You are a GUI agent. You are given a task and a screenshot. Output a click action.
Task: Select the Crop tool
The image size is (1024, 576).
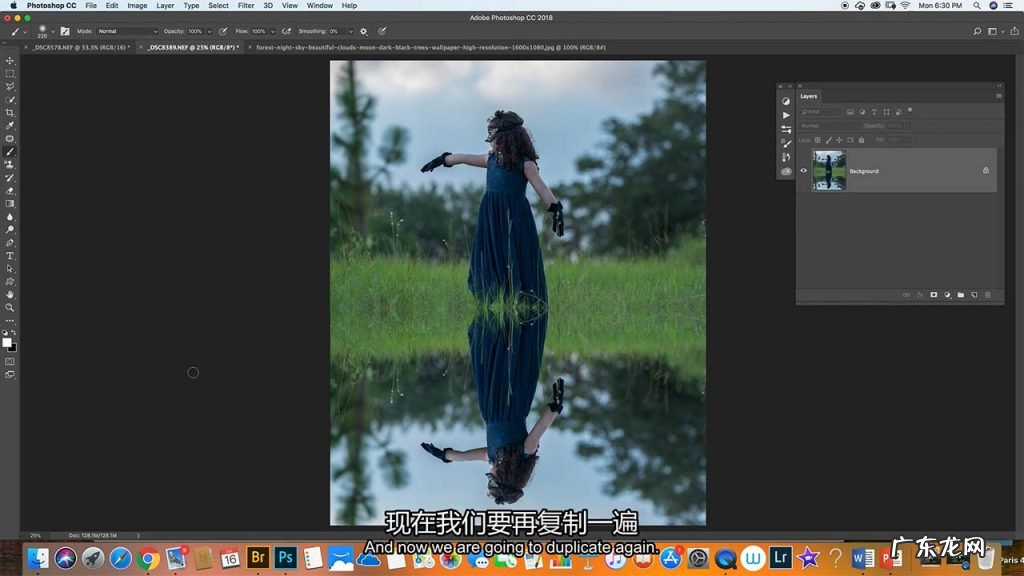coord(10,113)
